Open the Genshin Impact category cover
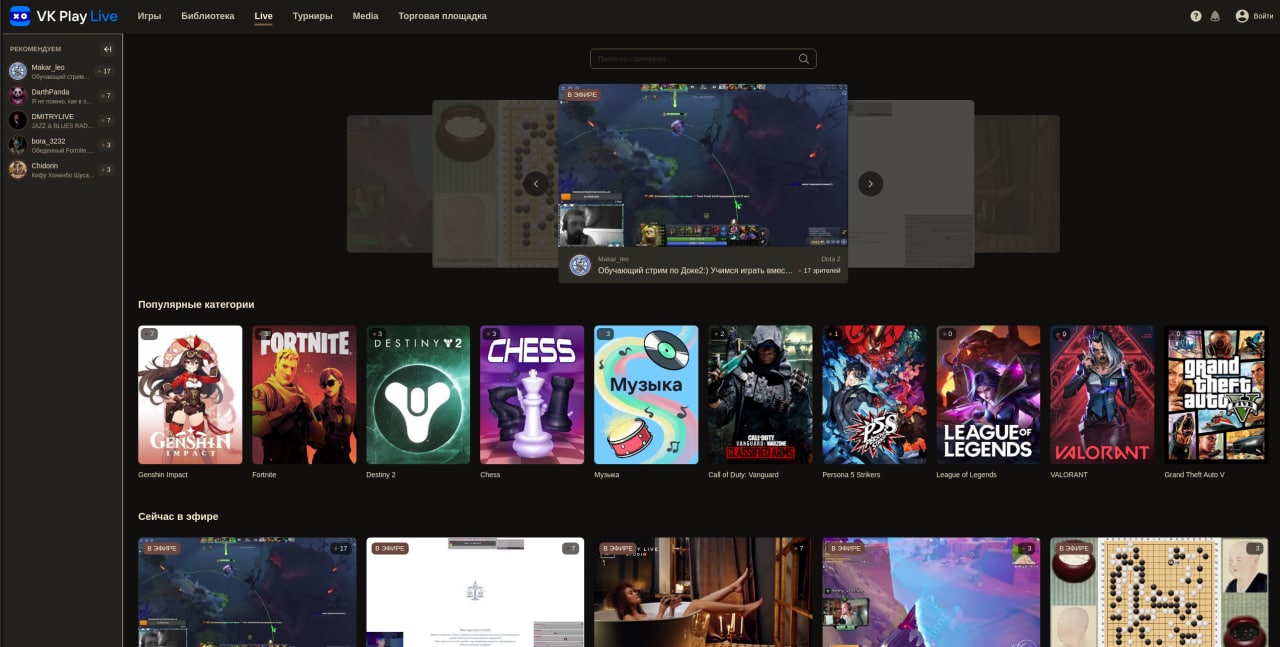The width and height of the screenshot is (1280, 647). click(x=190, y=394)
